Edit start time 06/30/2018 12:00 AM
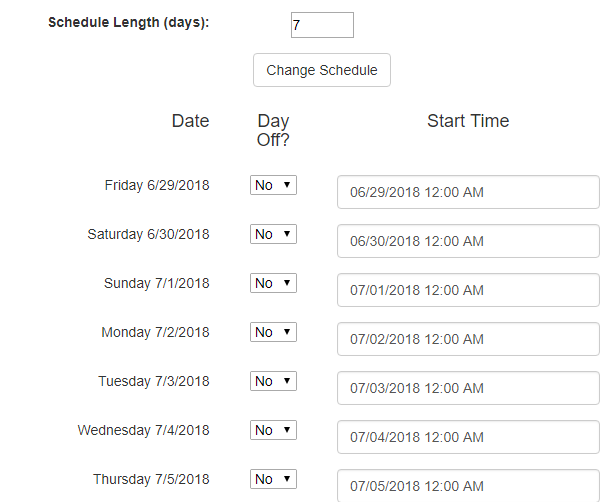This screenshot has width=614, height=502. [x=468, y=241]
